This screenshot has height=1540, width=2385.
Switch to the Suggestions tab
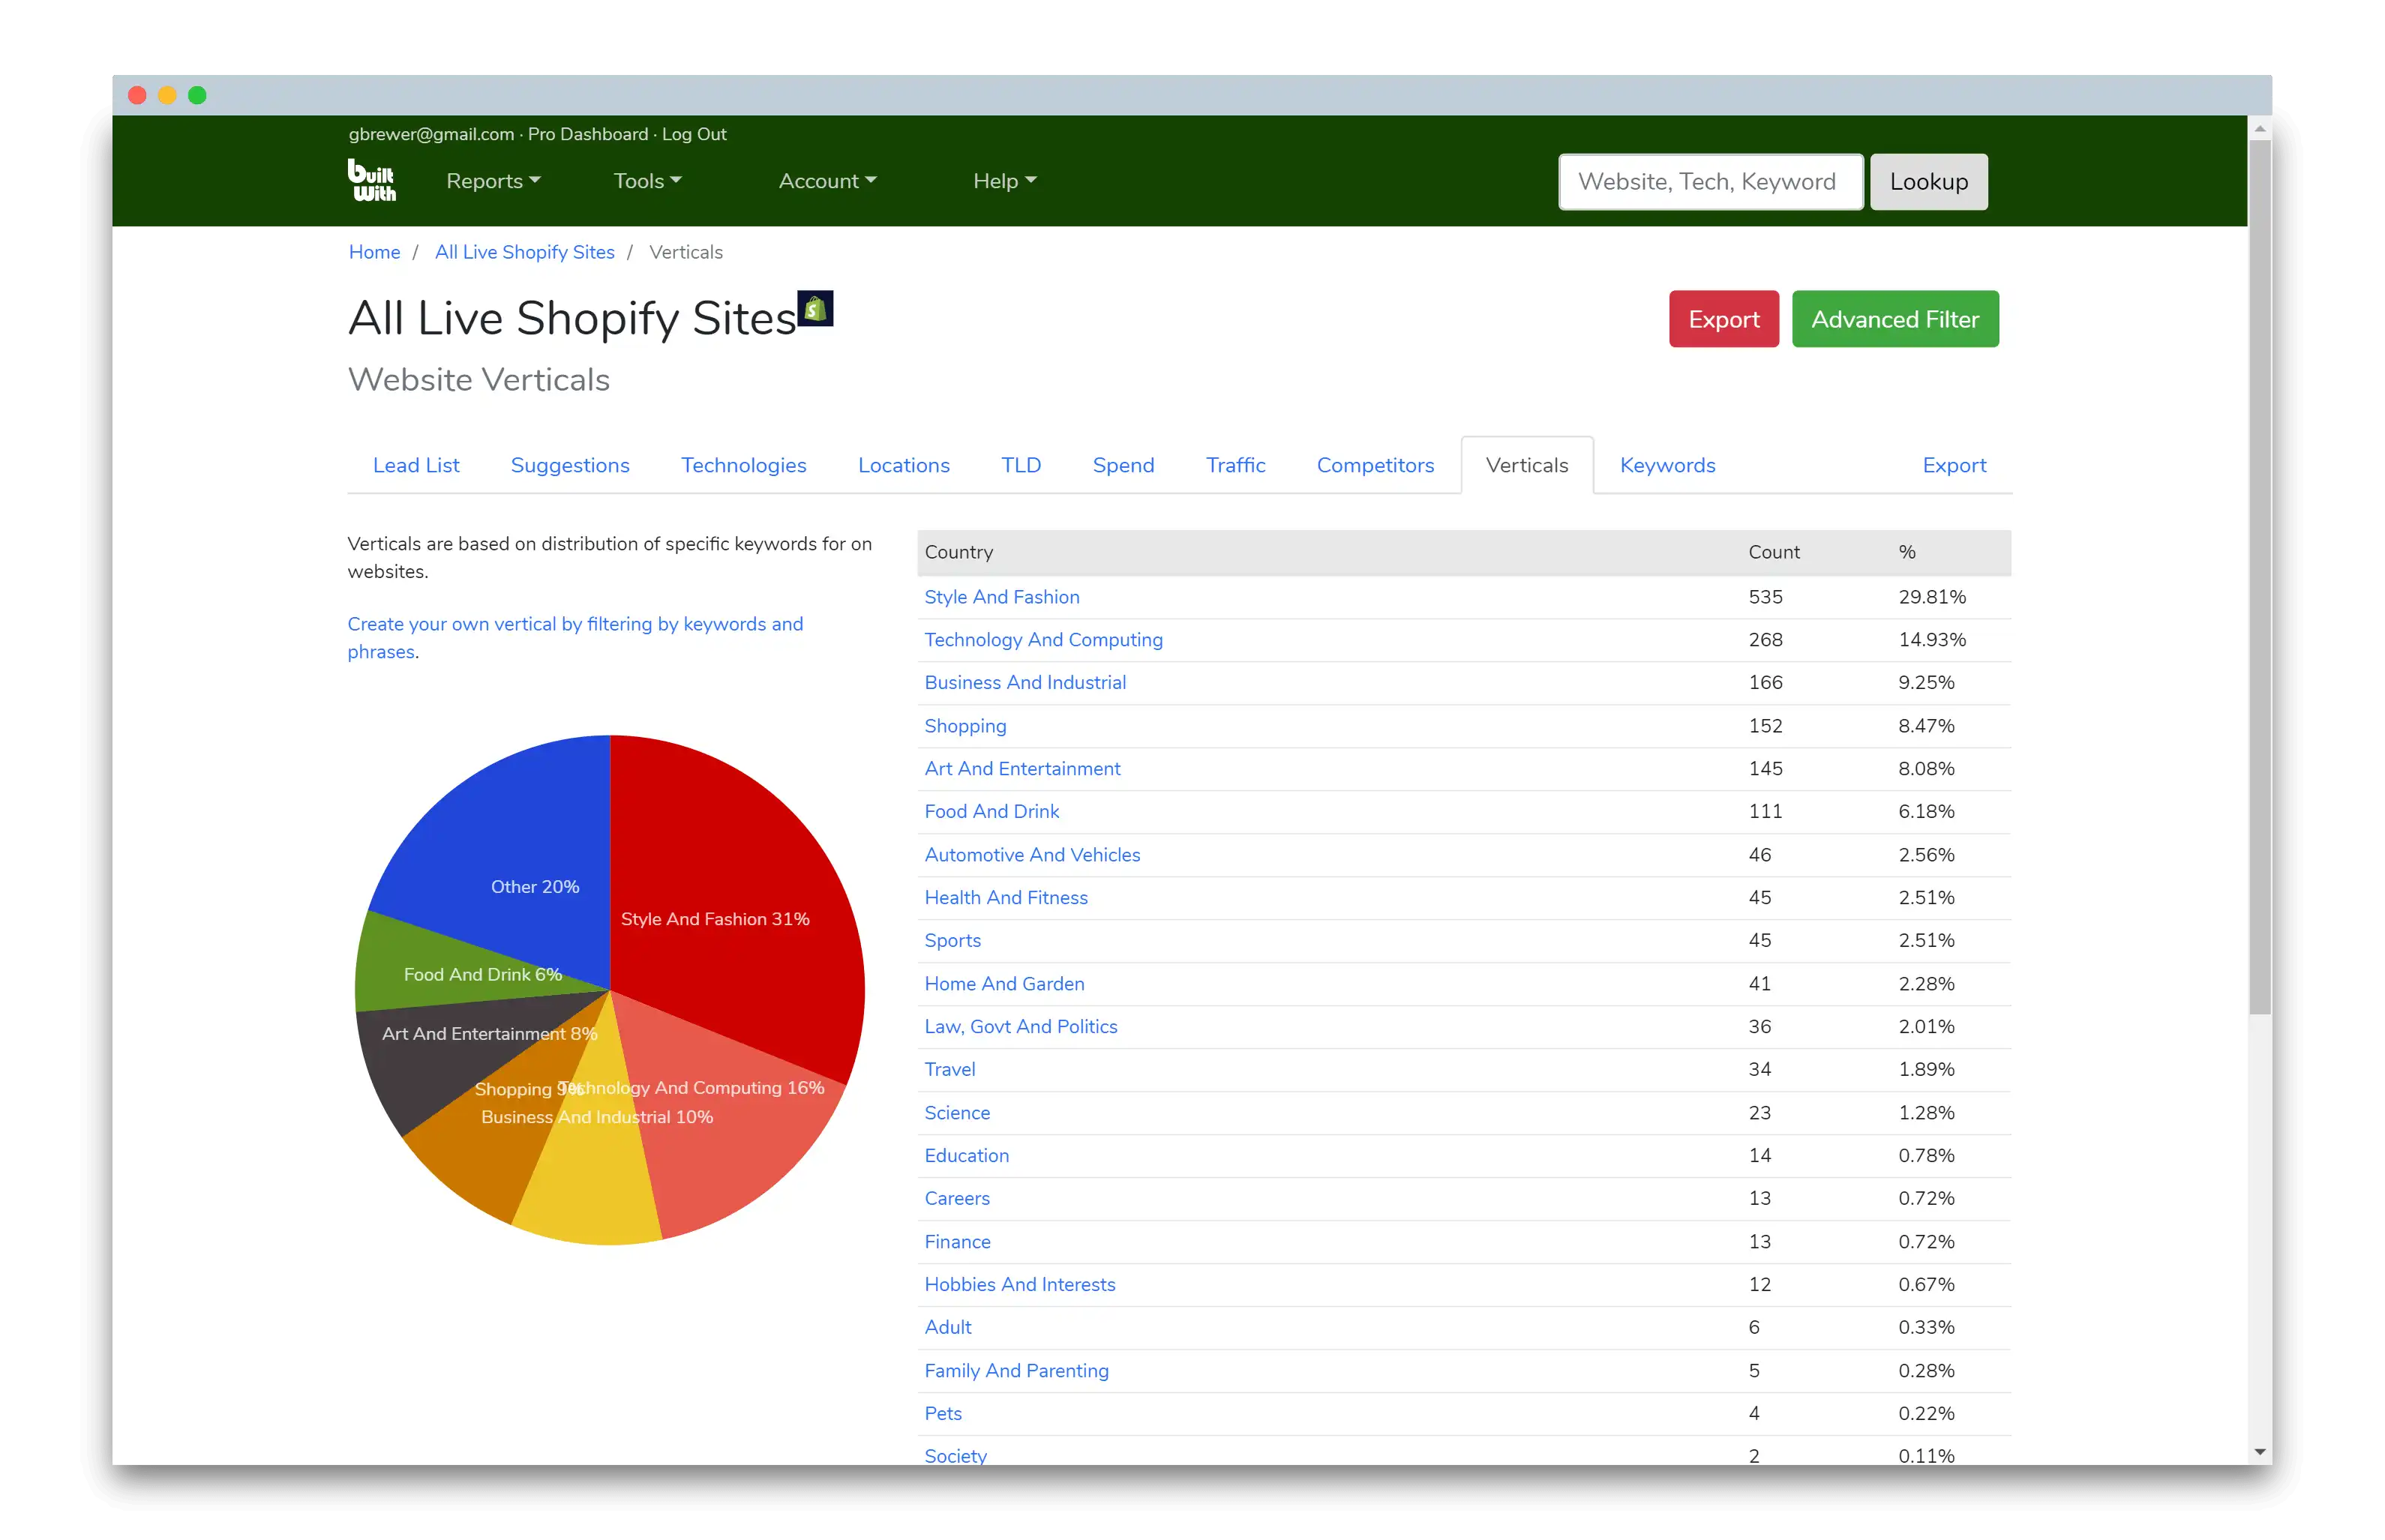[x=570, y=465]
